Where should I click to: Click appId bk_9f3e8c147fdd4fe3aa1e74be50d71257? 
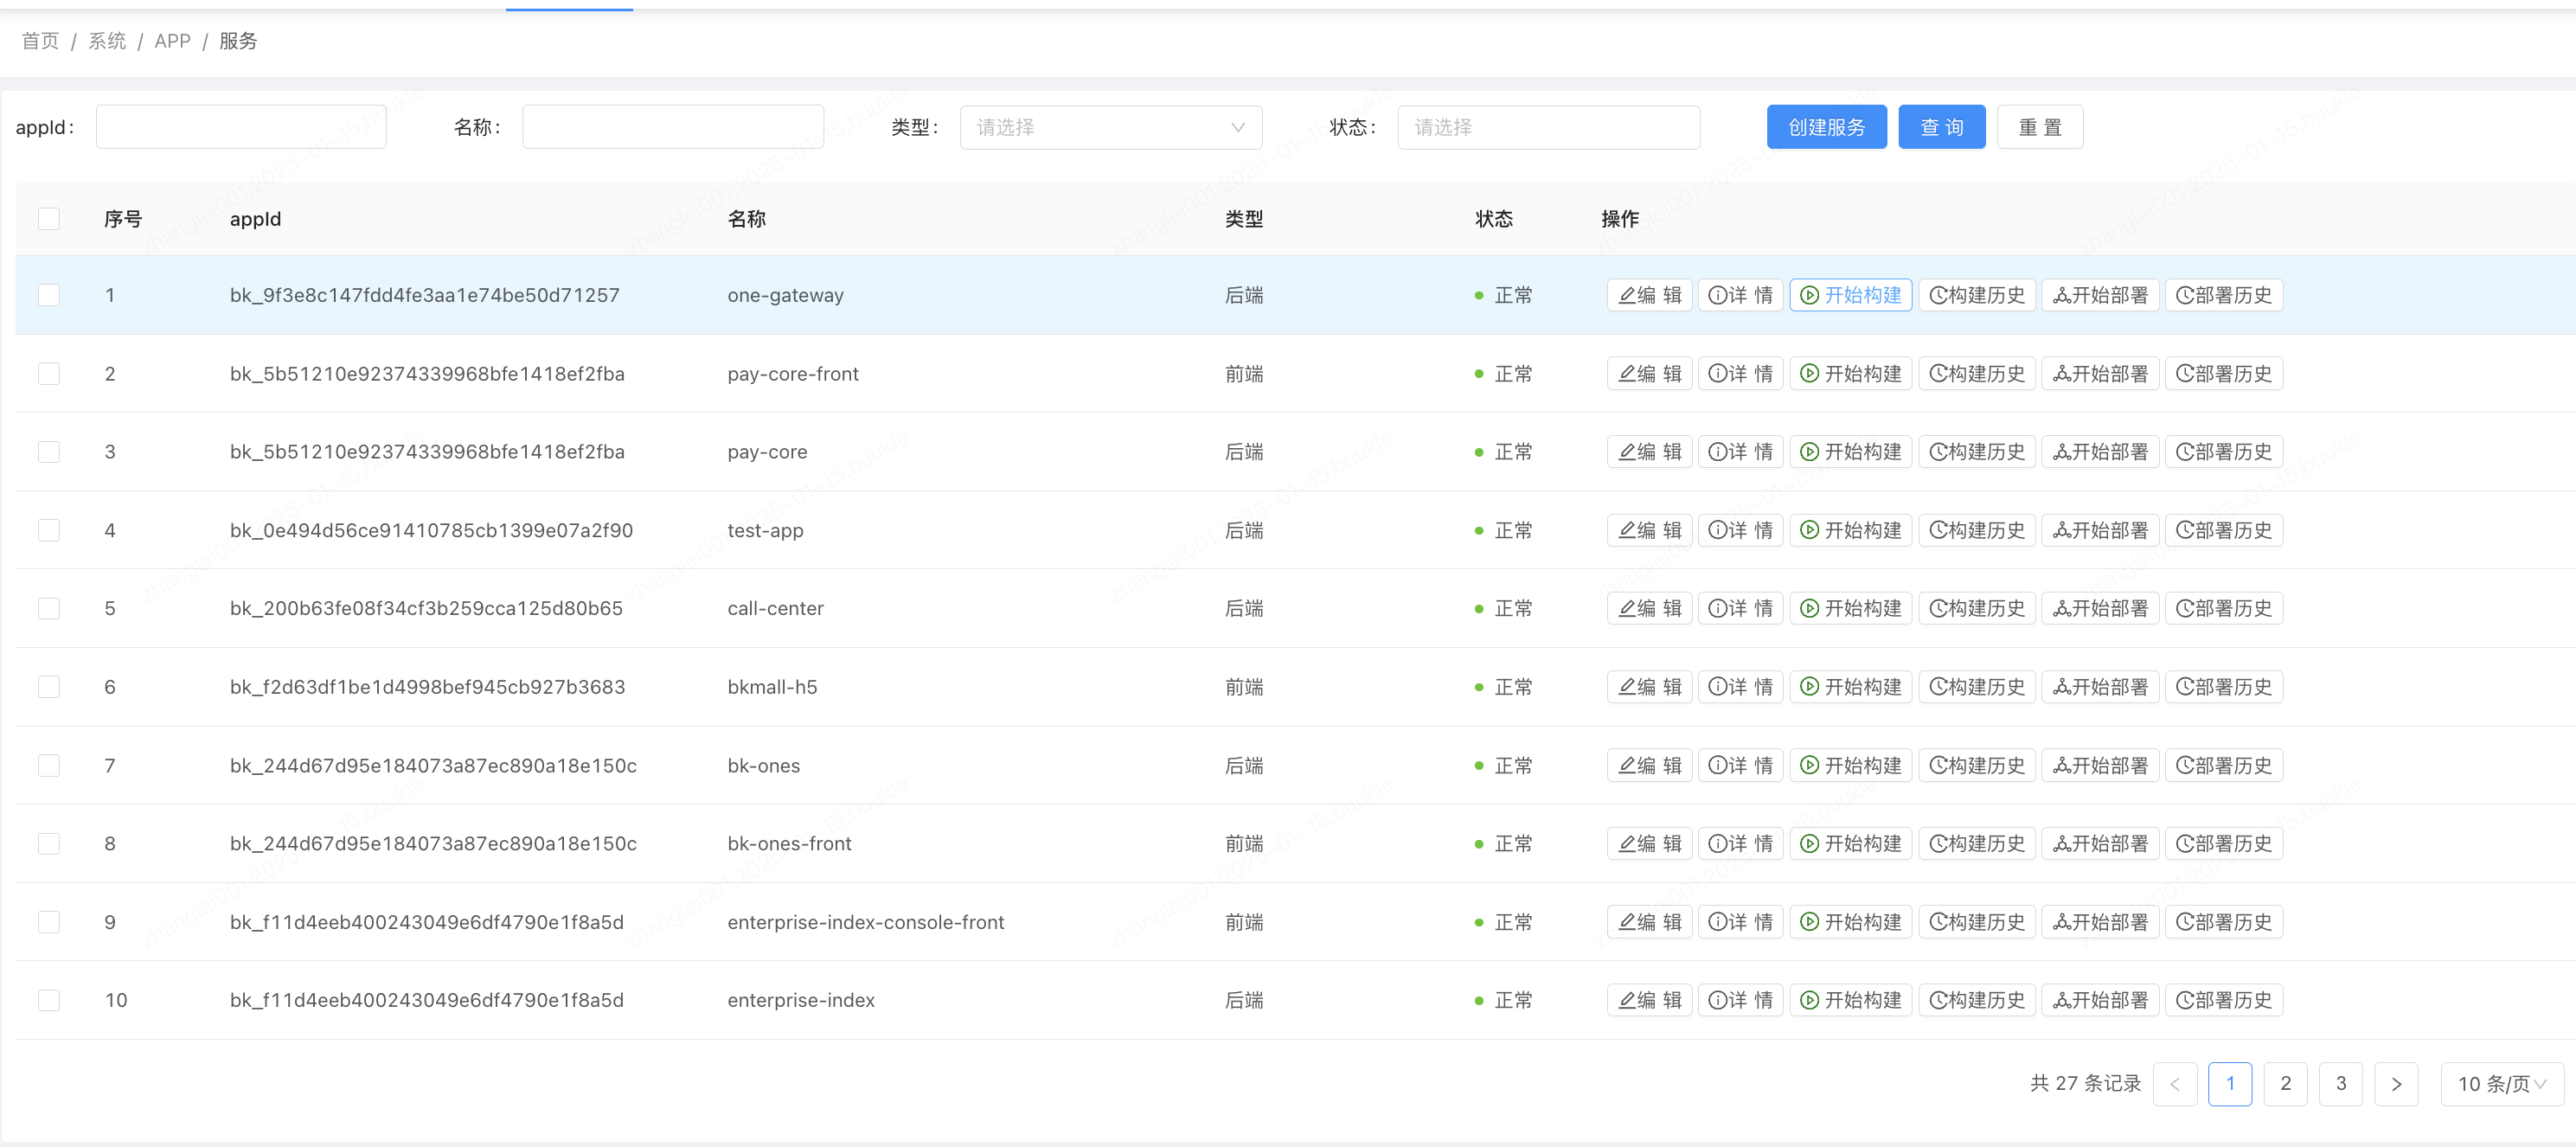424,295
